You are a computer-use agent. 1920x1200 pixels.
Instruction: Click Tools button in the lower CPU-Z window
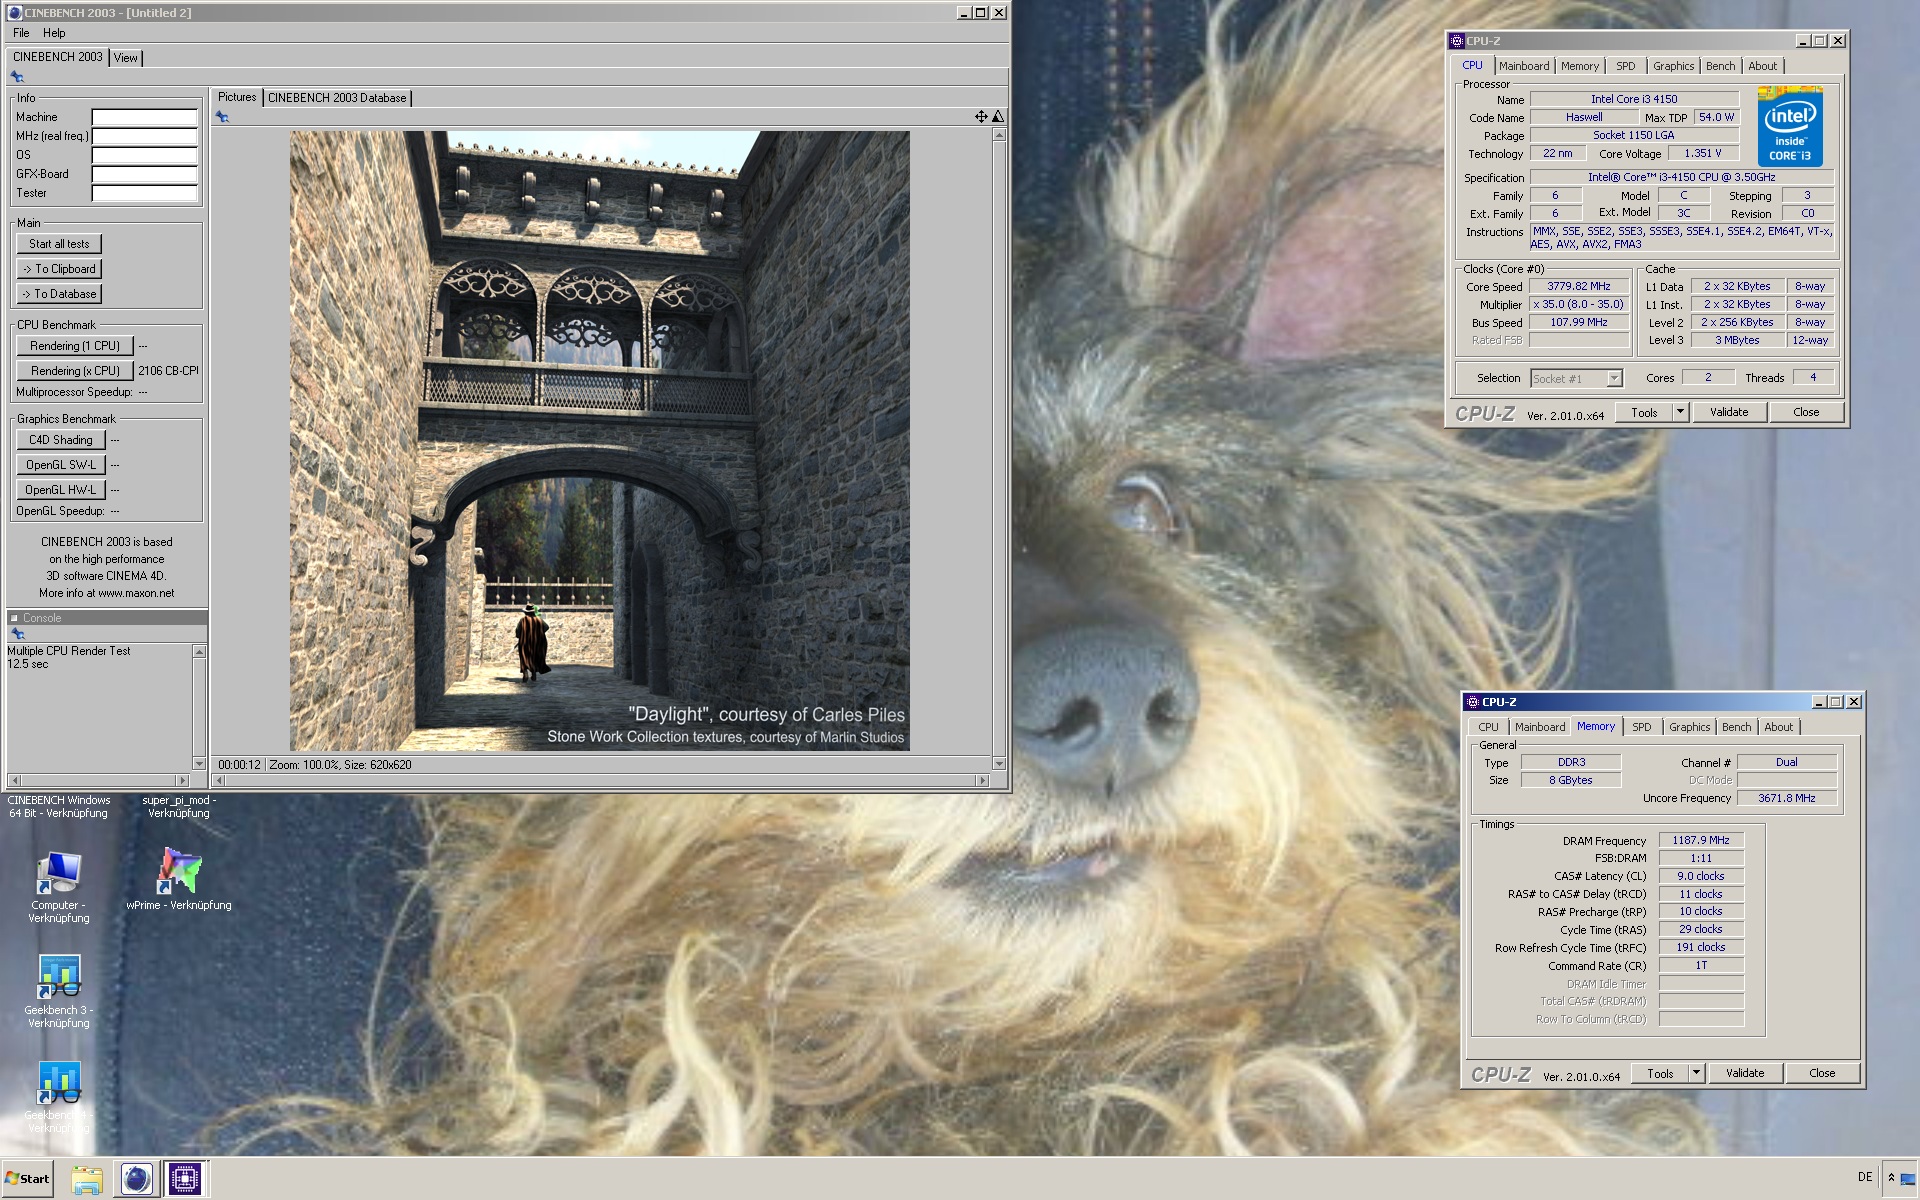click(1660, 1073)
